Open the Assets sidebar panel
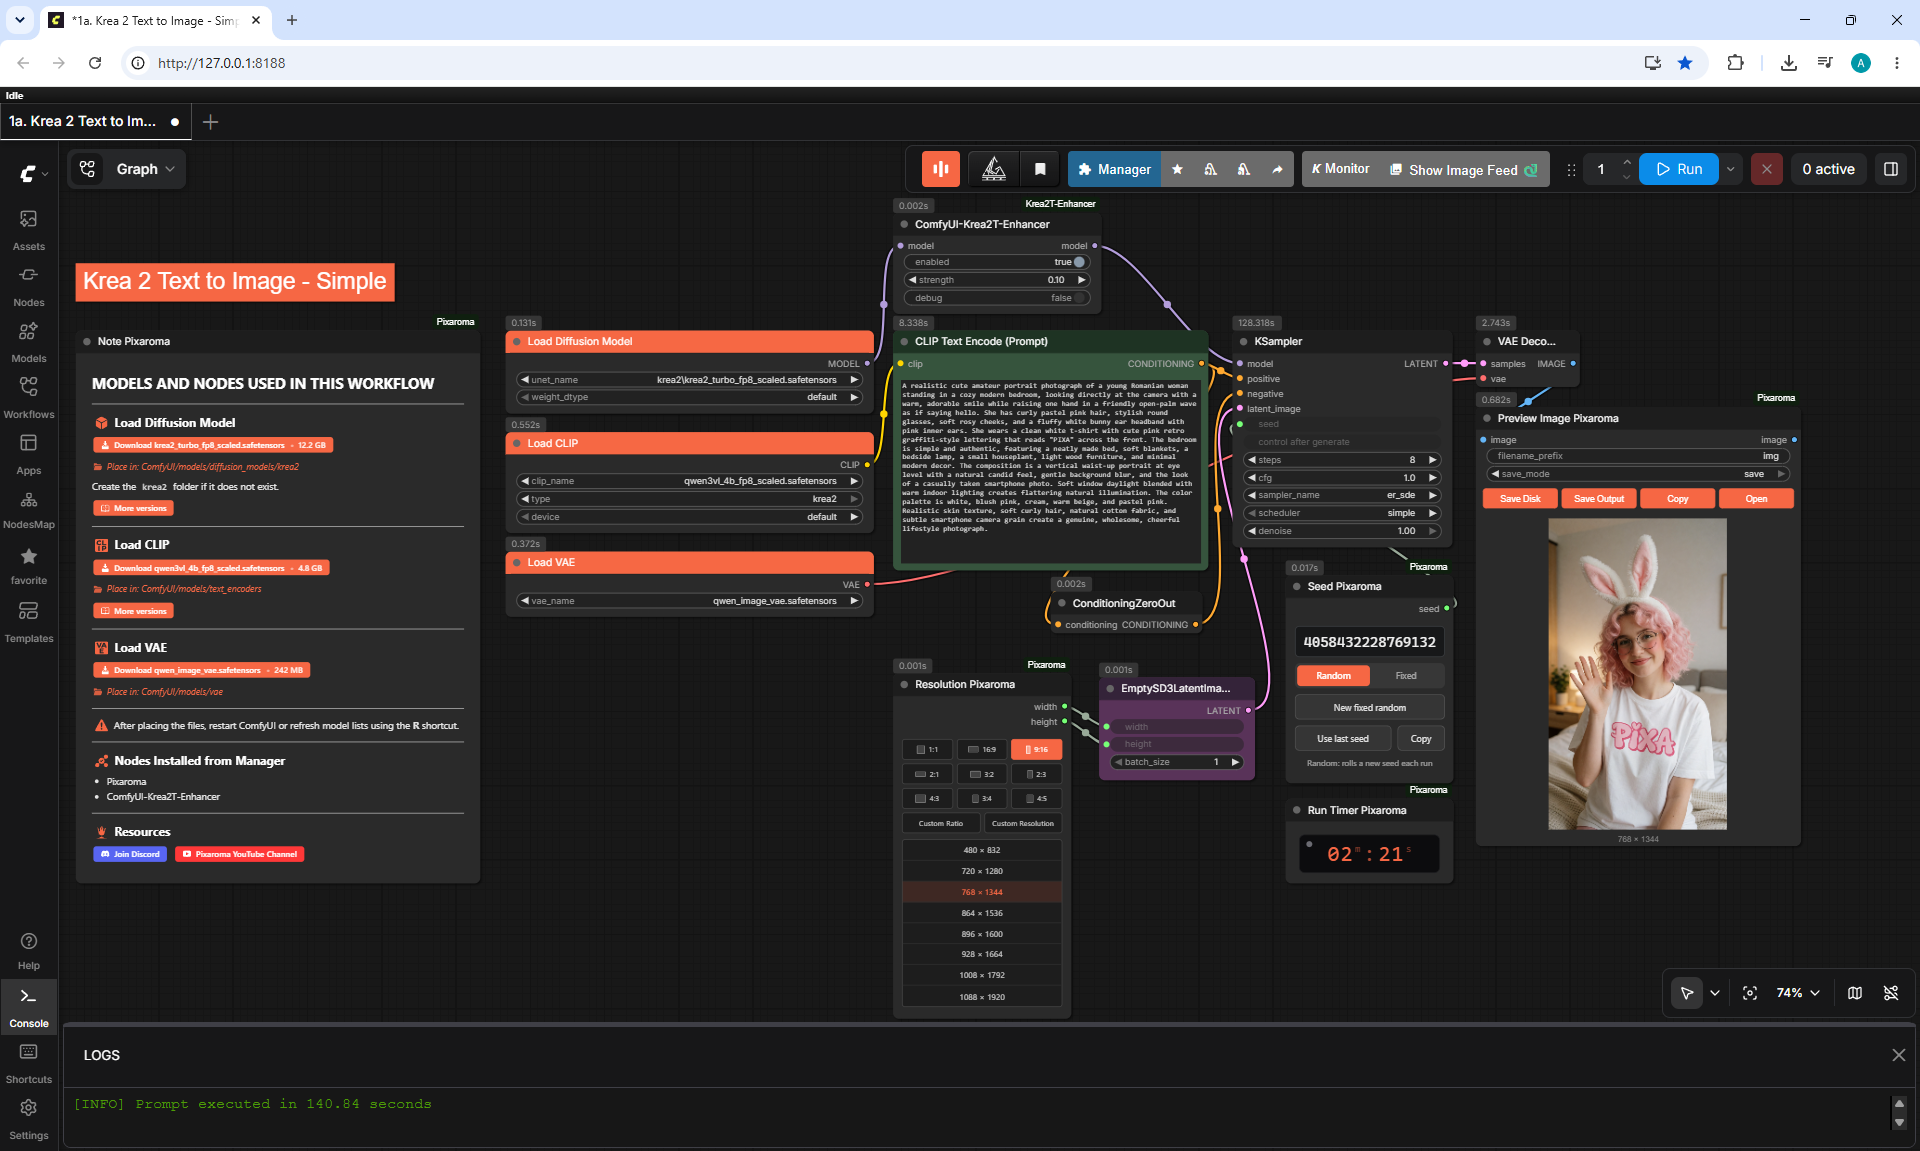This screenshot has height=1151, width=1920. (28, 230)
